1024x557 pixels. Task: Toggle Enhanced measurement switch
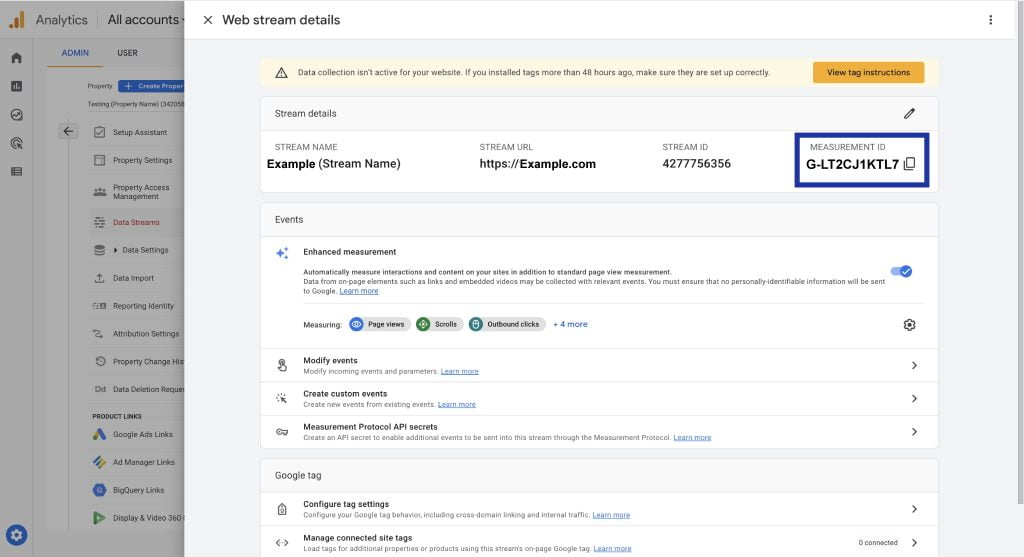(901, 271)
